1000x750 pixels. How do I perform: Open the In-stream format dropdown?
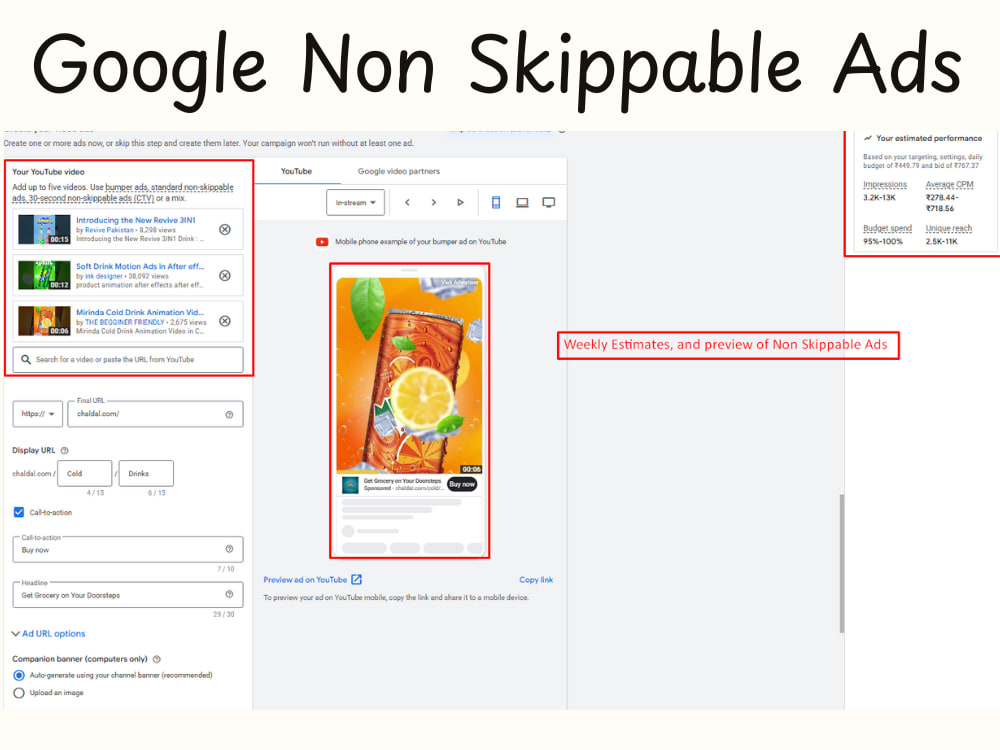356,203
